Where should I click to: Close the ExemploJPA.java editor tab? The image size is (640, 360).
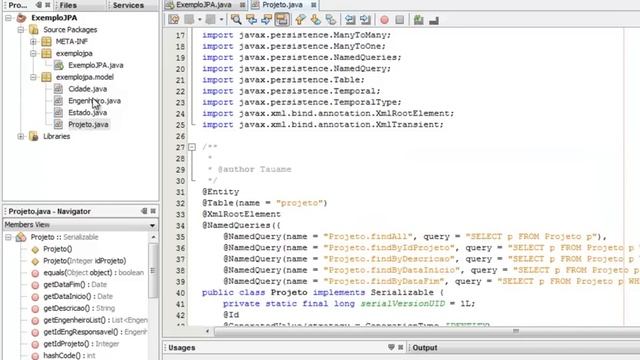[242, 5]
